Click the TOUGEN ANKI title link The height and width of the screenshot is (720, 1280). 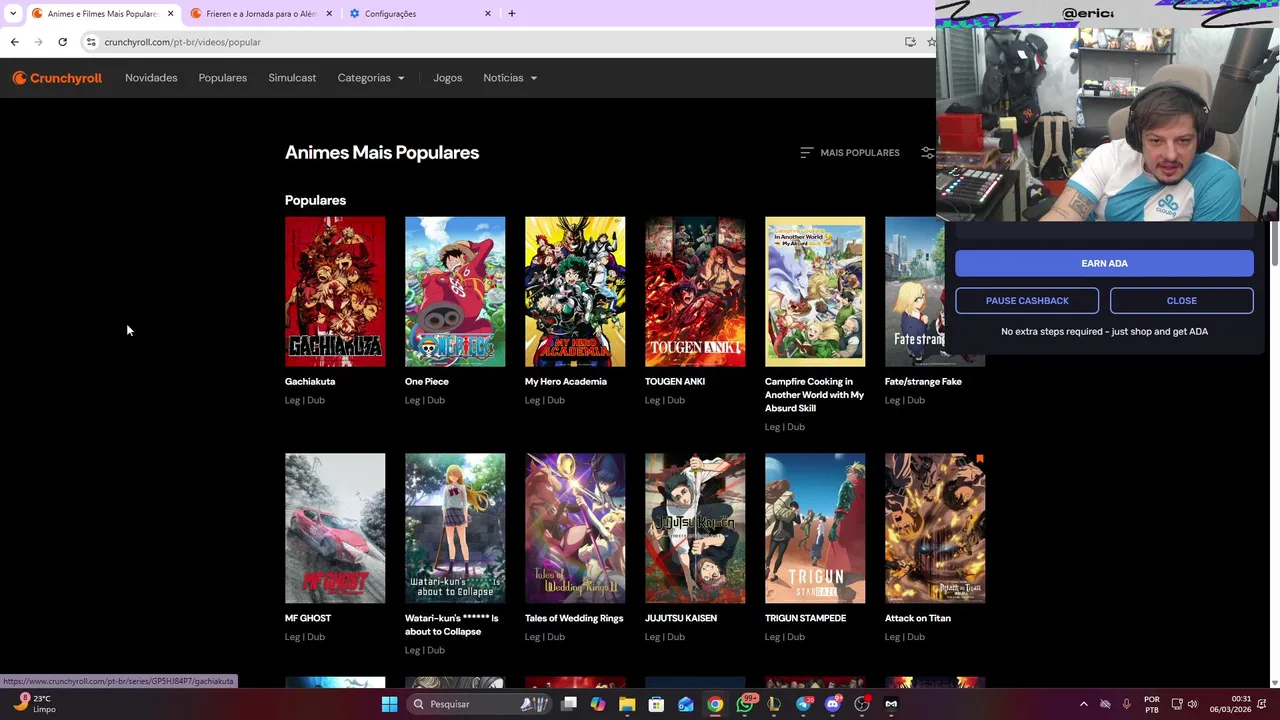(675, 381)
